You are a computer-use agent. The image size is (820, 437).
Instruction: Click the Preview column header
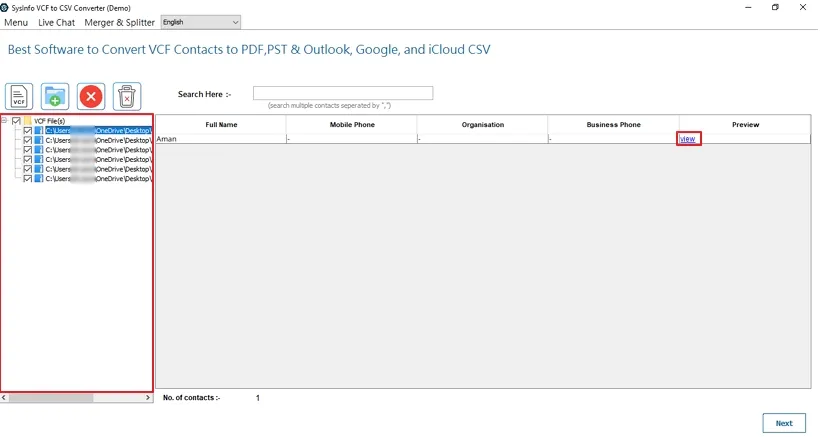[x=745, y=124]
